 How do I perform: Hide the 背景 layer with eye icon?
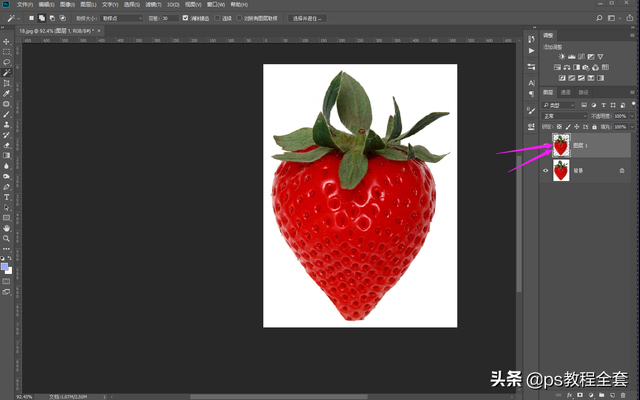545,171
